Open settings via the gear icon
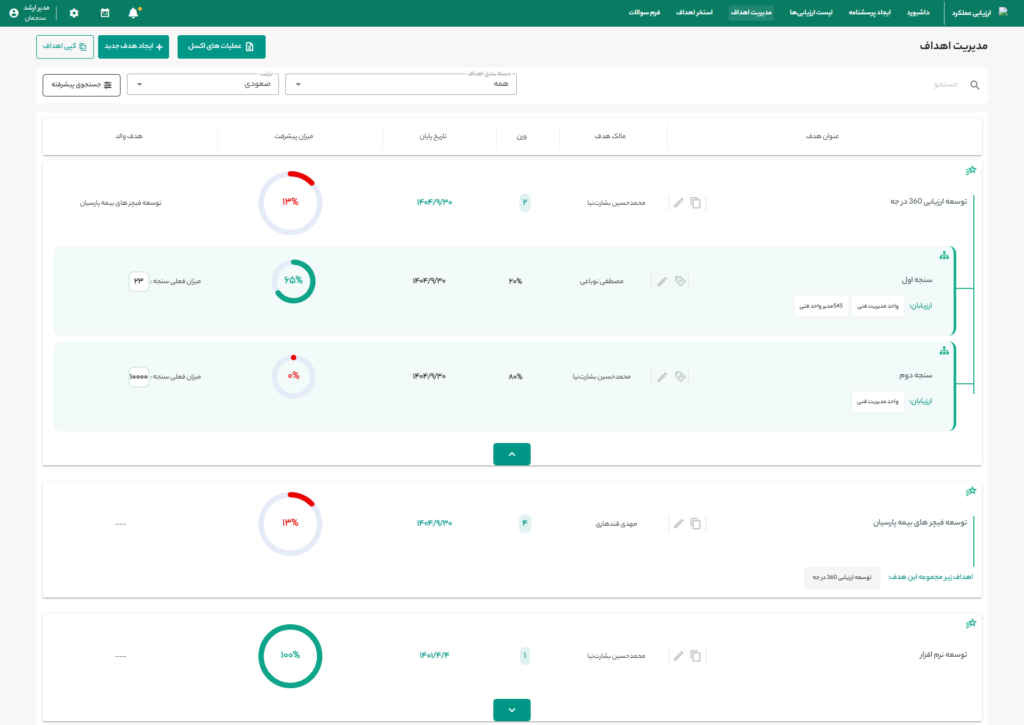Viewport: 1024px width, 725px height. (x=74, y=13)
